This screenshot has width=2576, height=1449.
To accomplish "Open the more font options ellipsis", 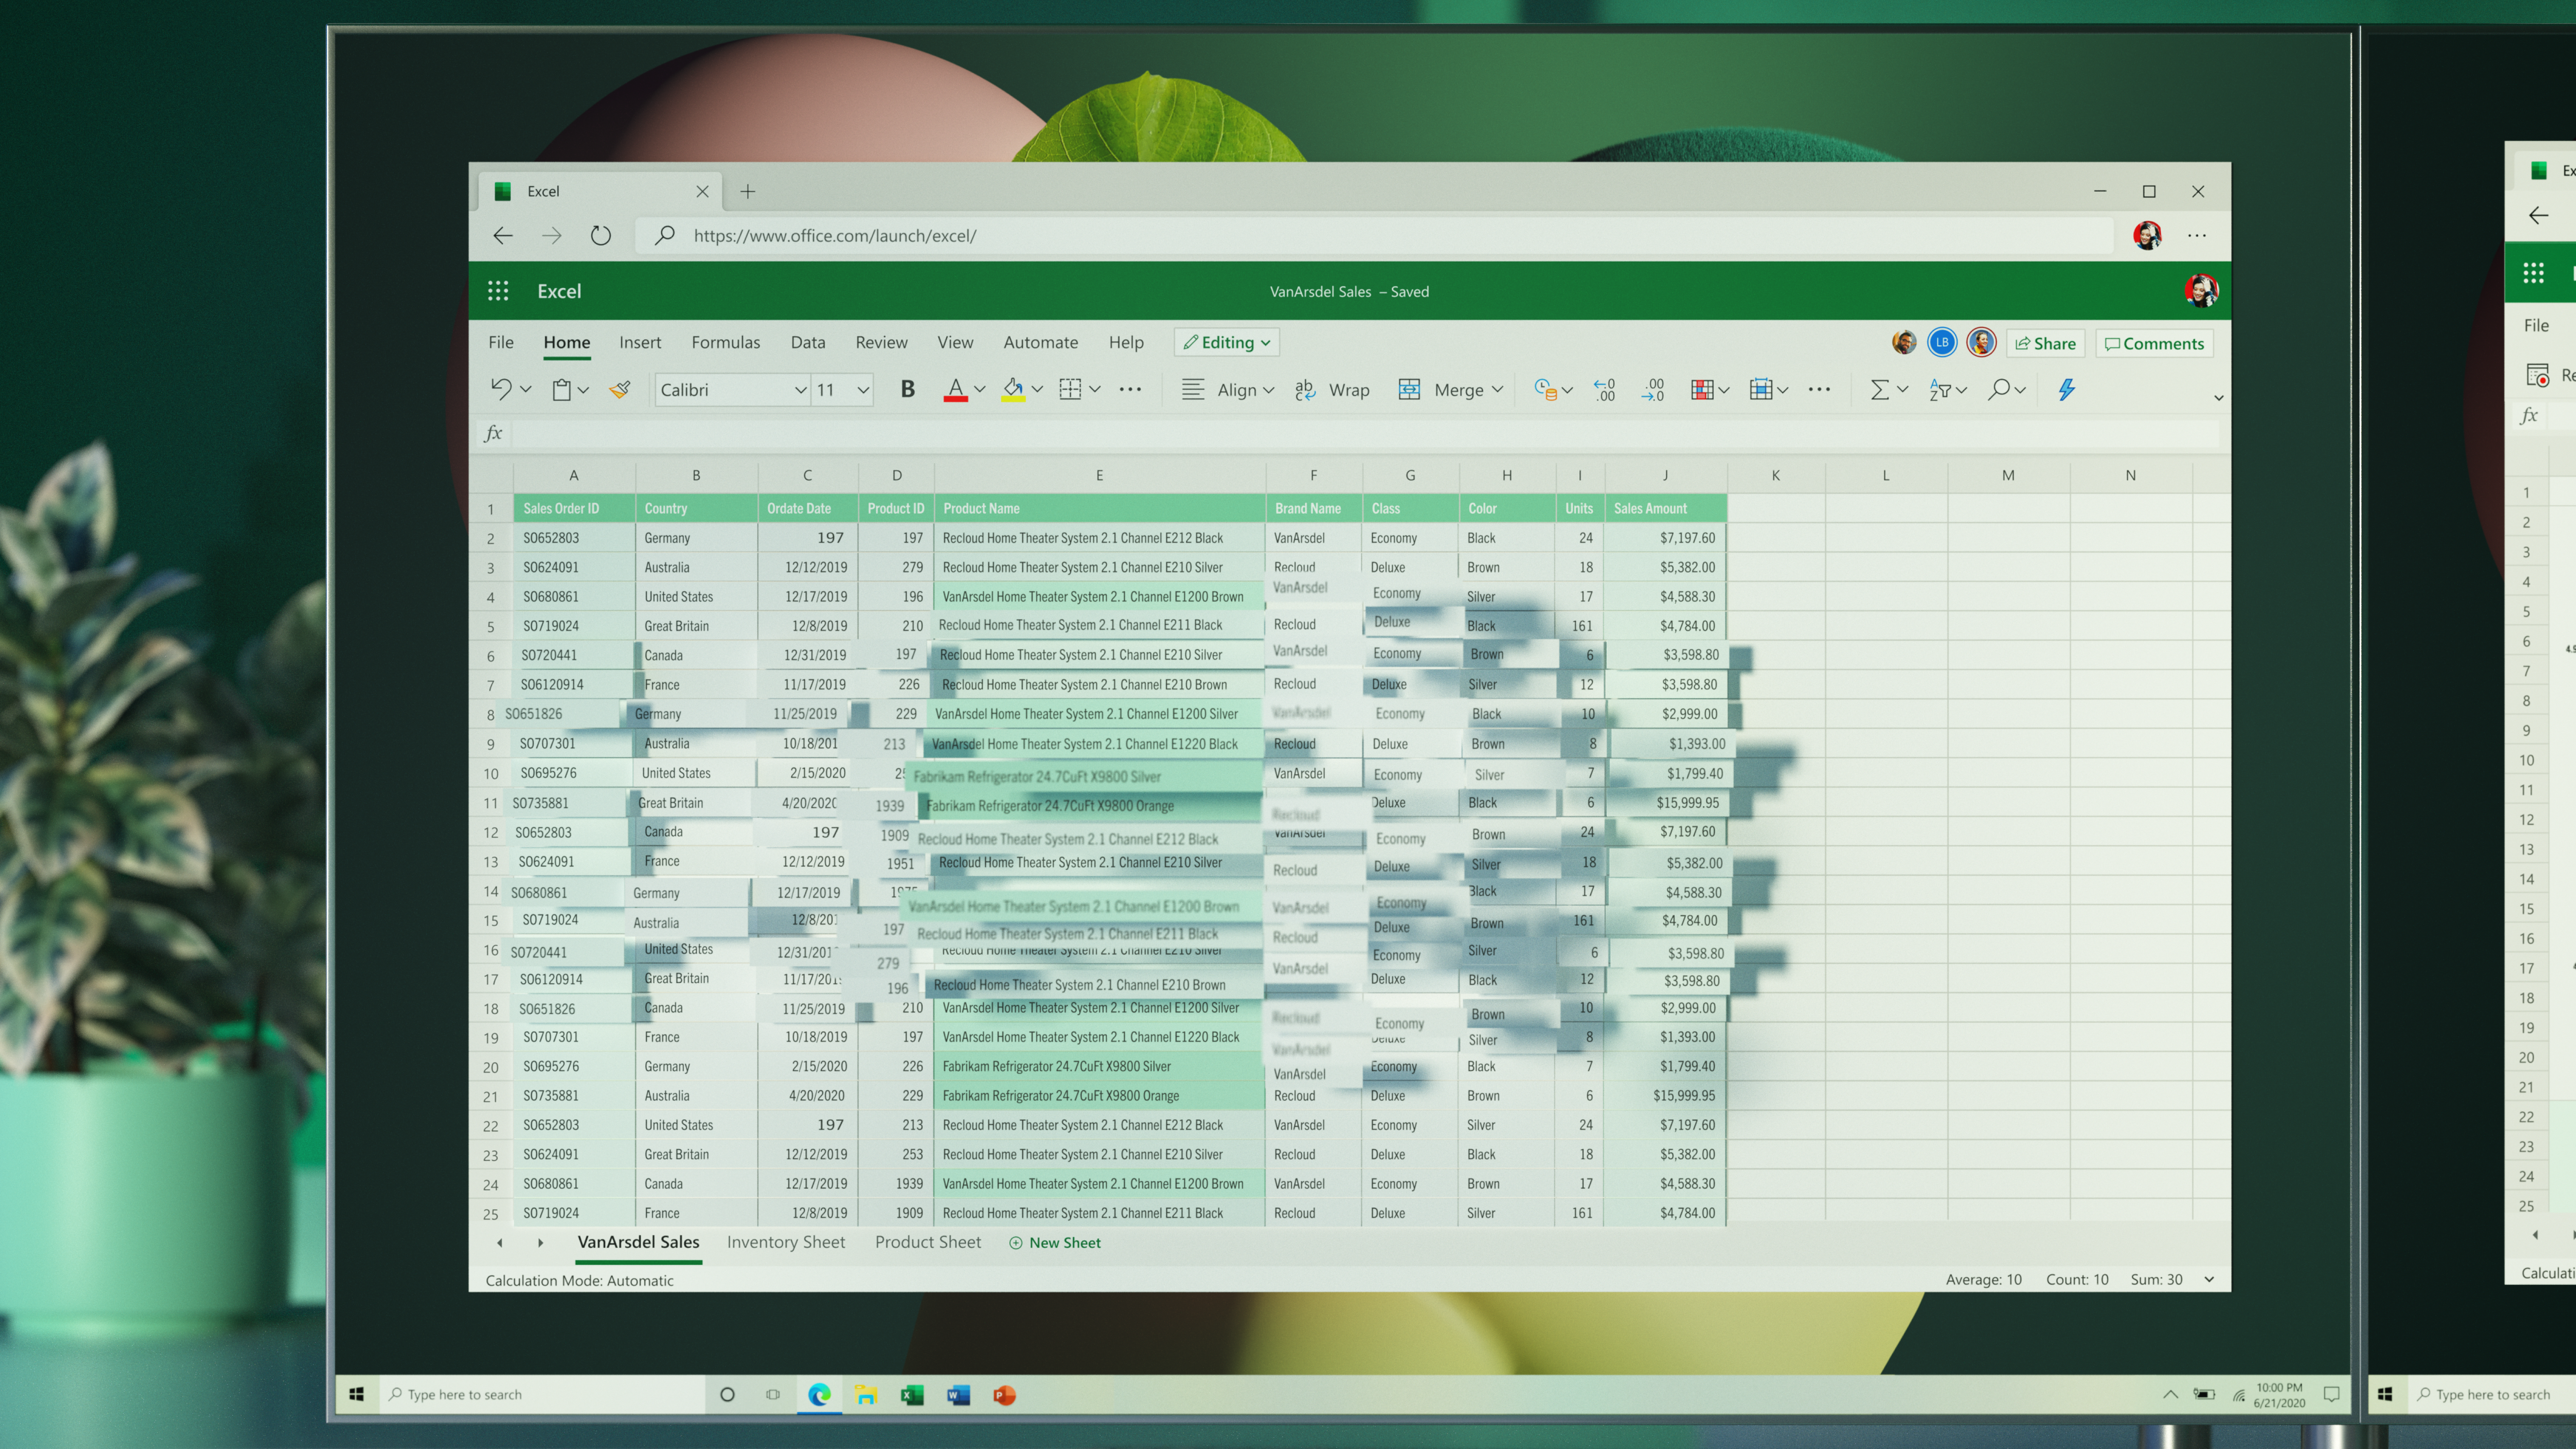I will coord(1130,390).
